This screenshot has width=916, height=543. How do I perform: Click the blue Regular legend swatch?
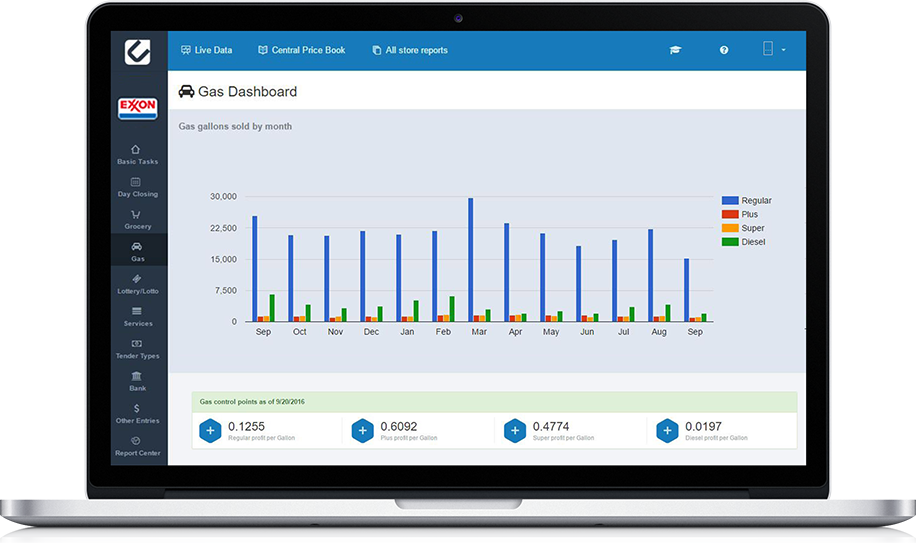[x=730, y=200]
